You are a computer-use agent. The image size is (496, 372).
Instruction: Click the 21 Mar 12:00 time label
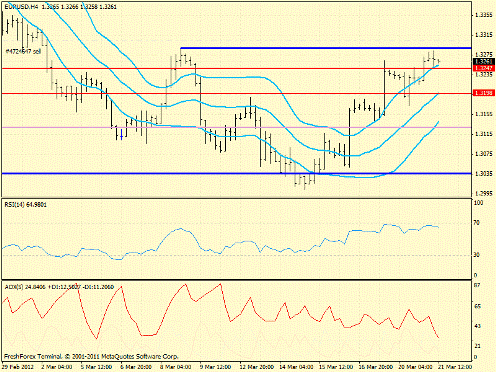455,367
